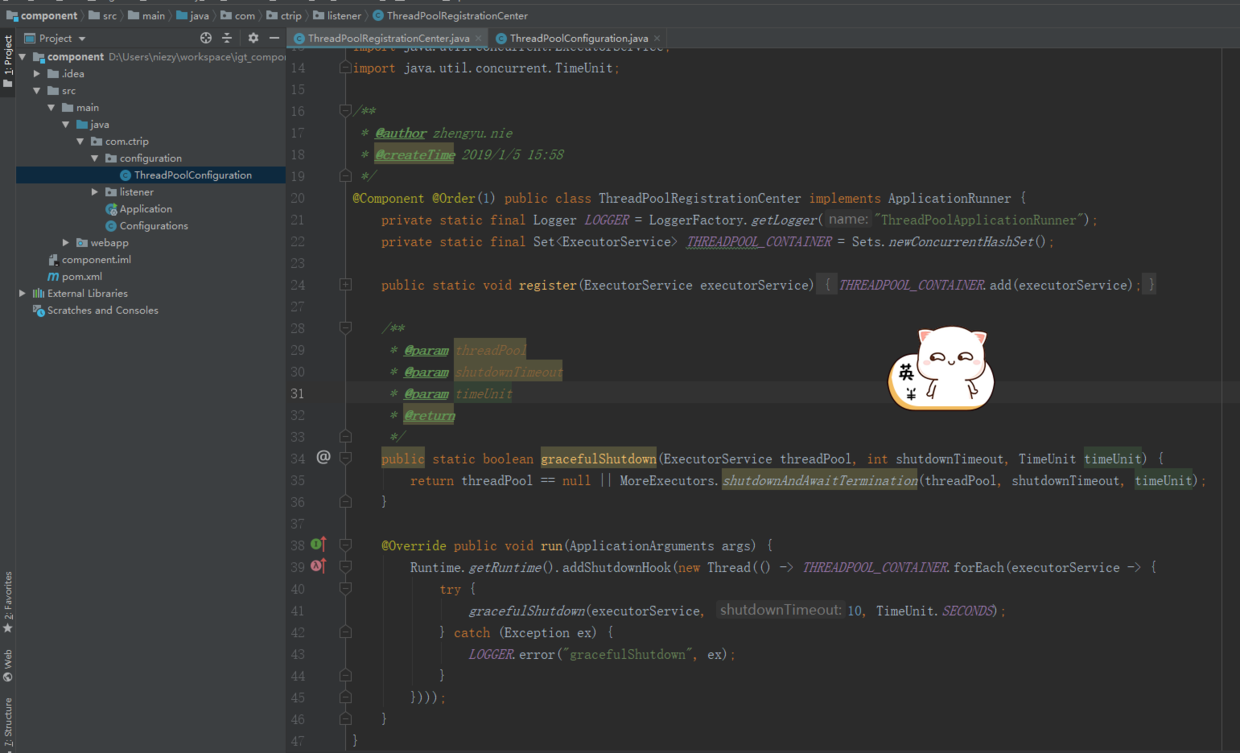Click the gracefulShutdown method name on line 34
This screenshot has height=753, width=1240.
pyautogui.click(x=598, y=459)
